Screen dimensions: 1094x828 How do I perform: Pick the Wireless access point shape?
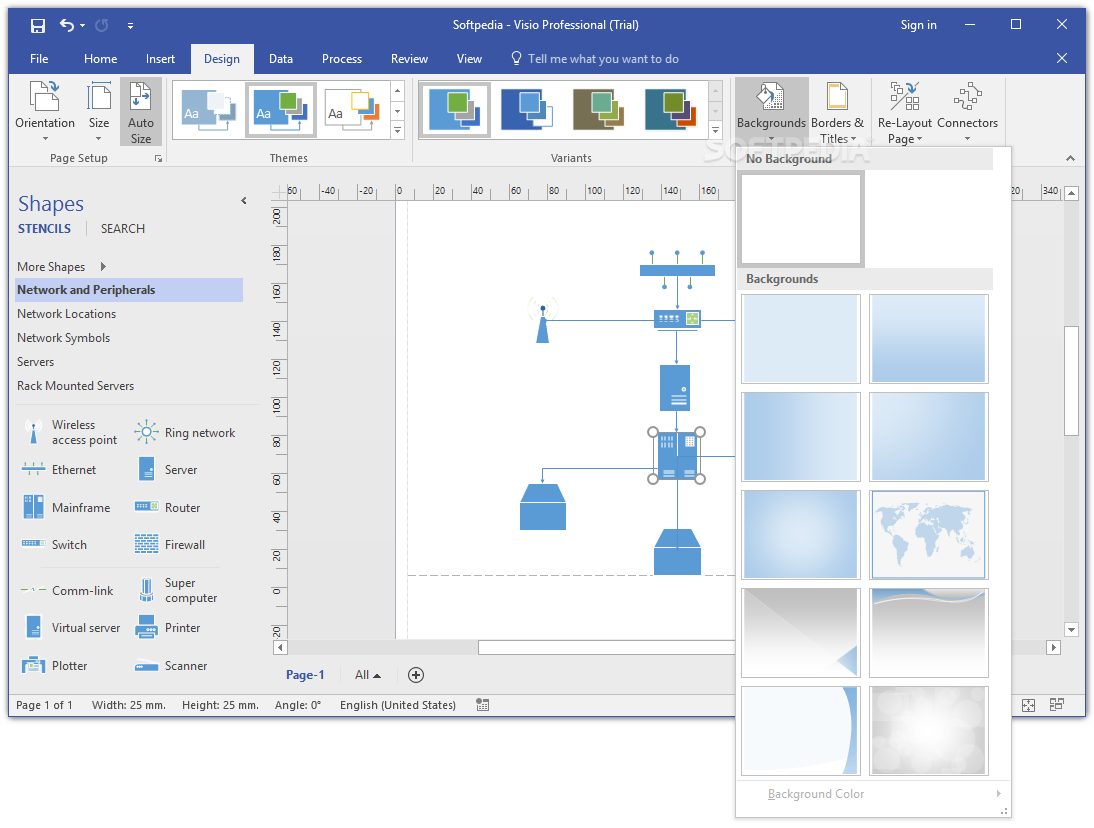click(x=70, y=432)
